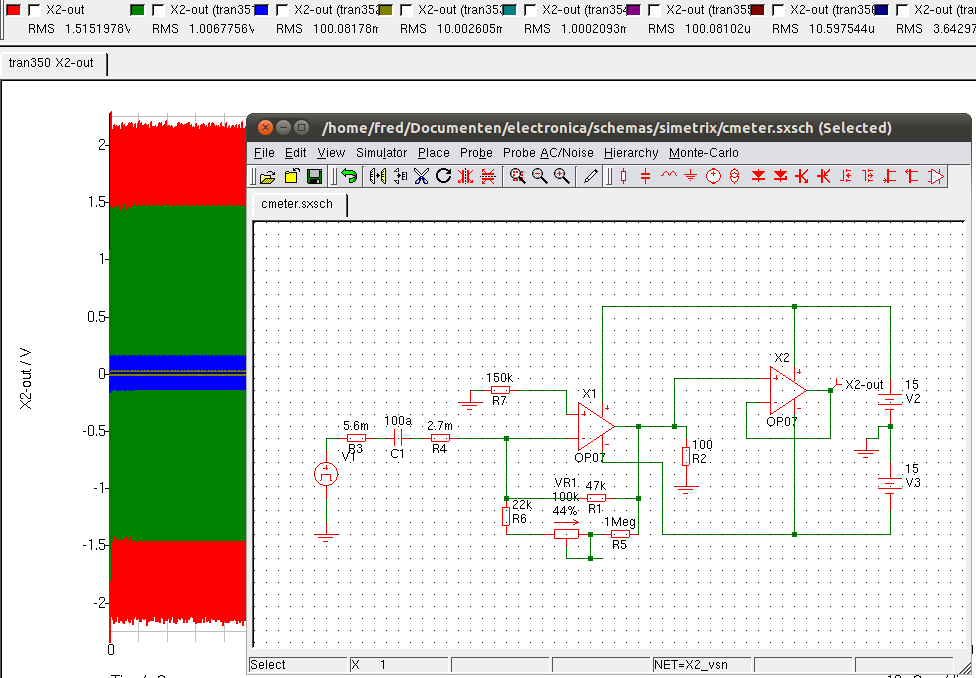Click the green tran351 legend color swatch
Screen dimensions: 976x678
point(138,10)
